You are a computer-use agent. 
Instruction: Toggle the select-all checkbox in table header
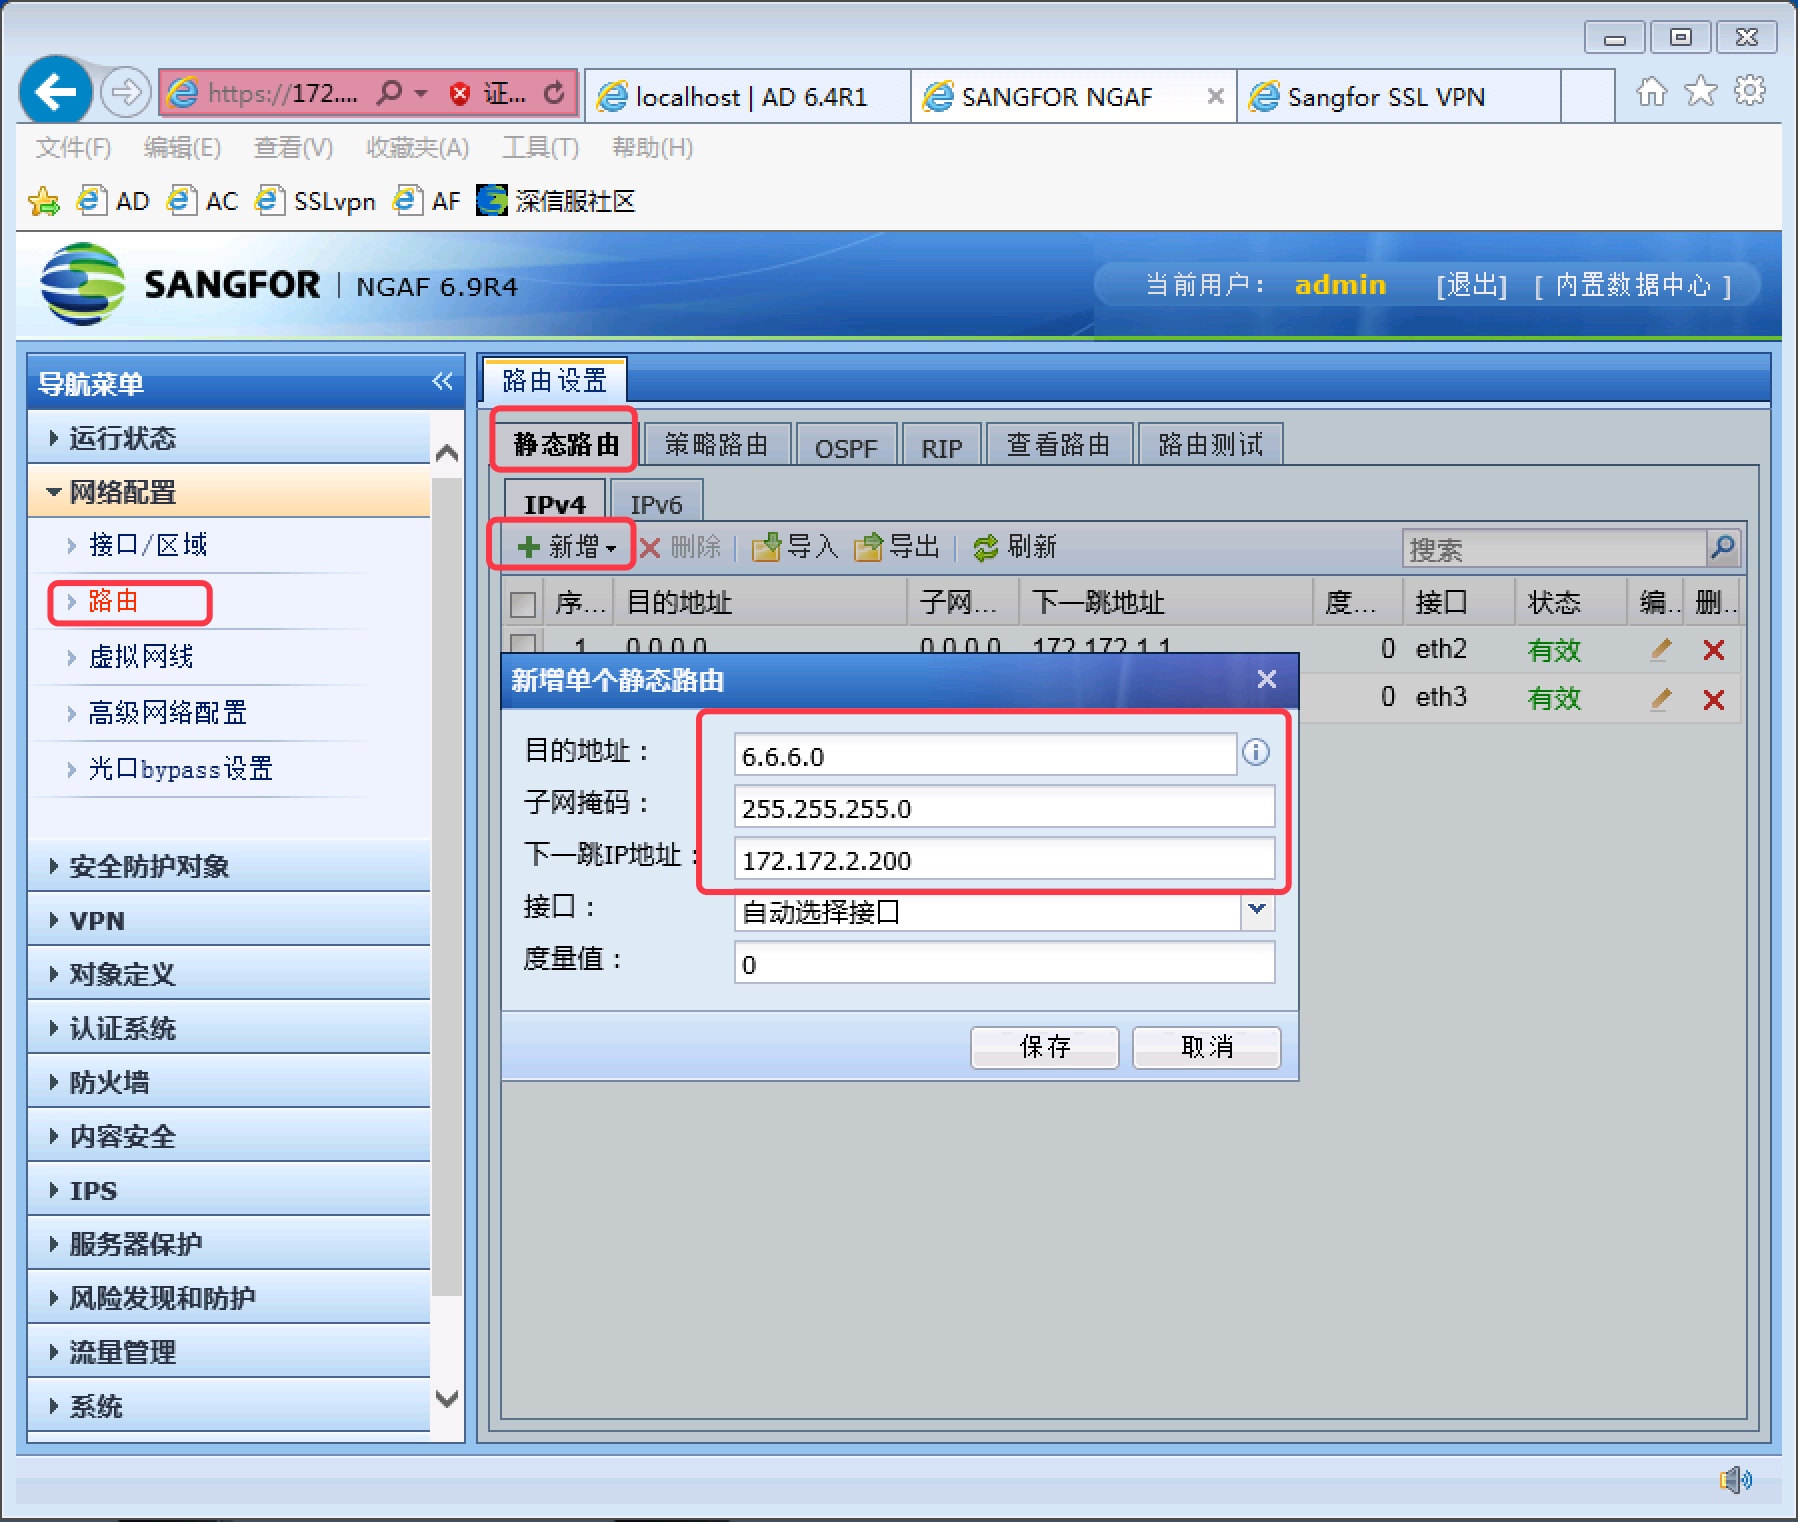(x=523, y=603)
